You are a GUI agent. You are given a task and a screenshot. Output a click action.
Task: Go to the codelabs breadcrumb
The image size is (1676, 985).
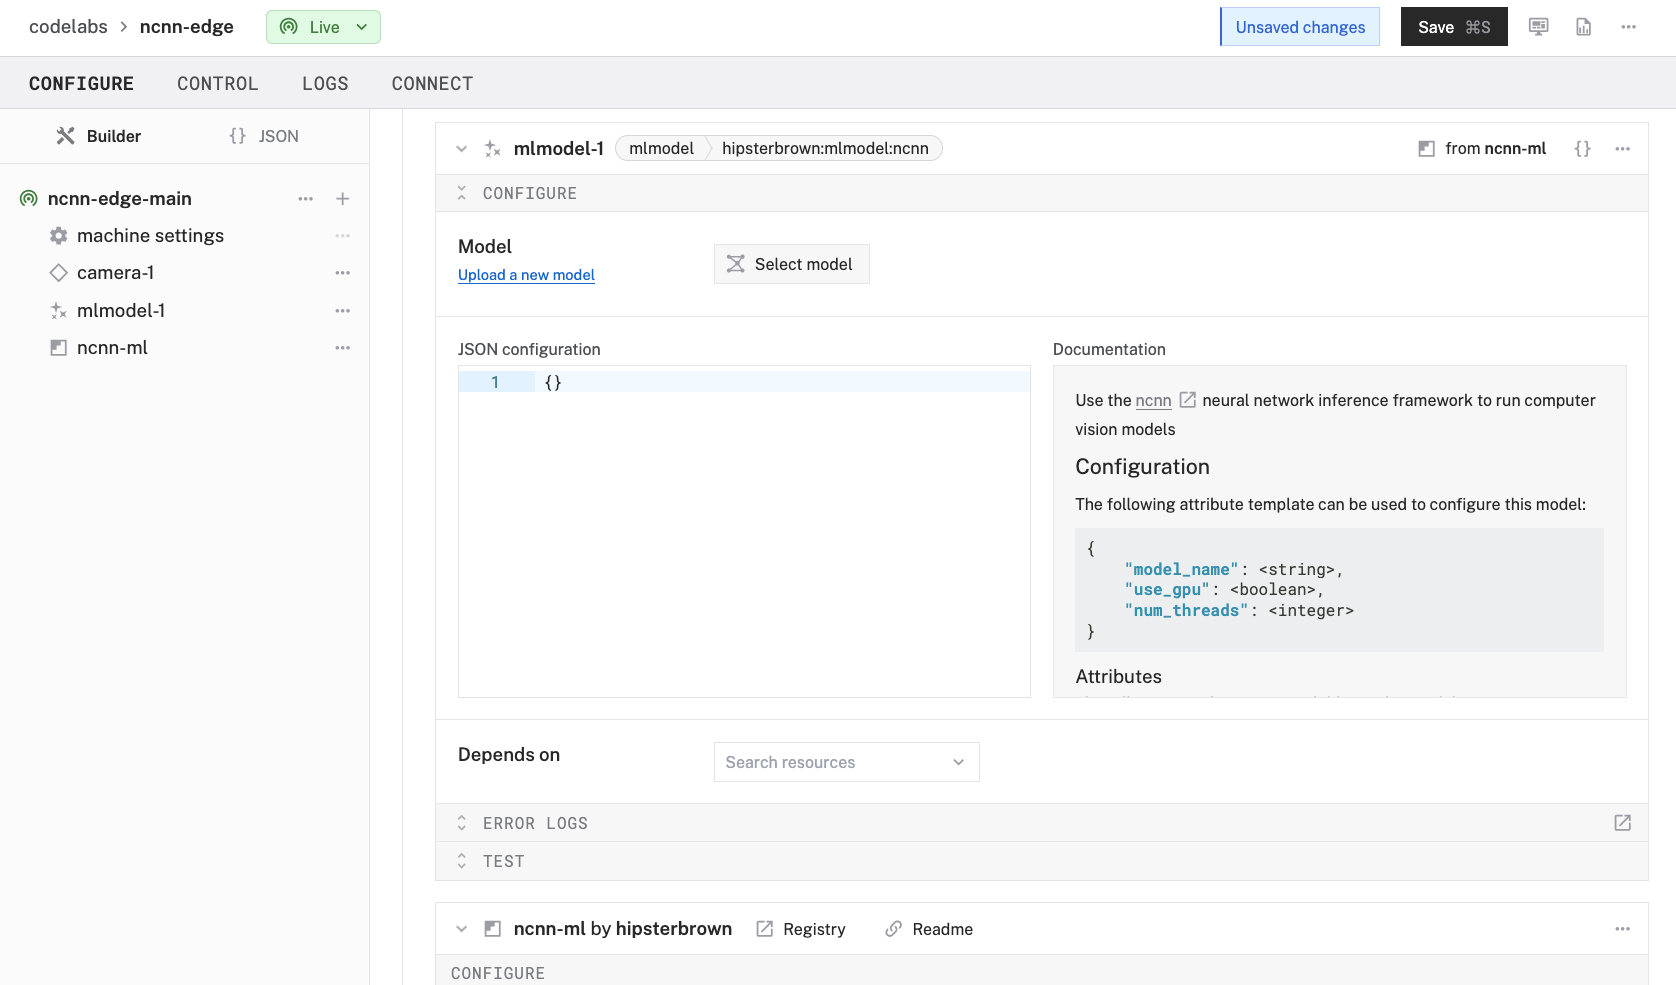pyautogui.click(x=68, y=27)
